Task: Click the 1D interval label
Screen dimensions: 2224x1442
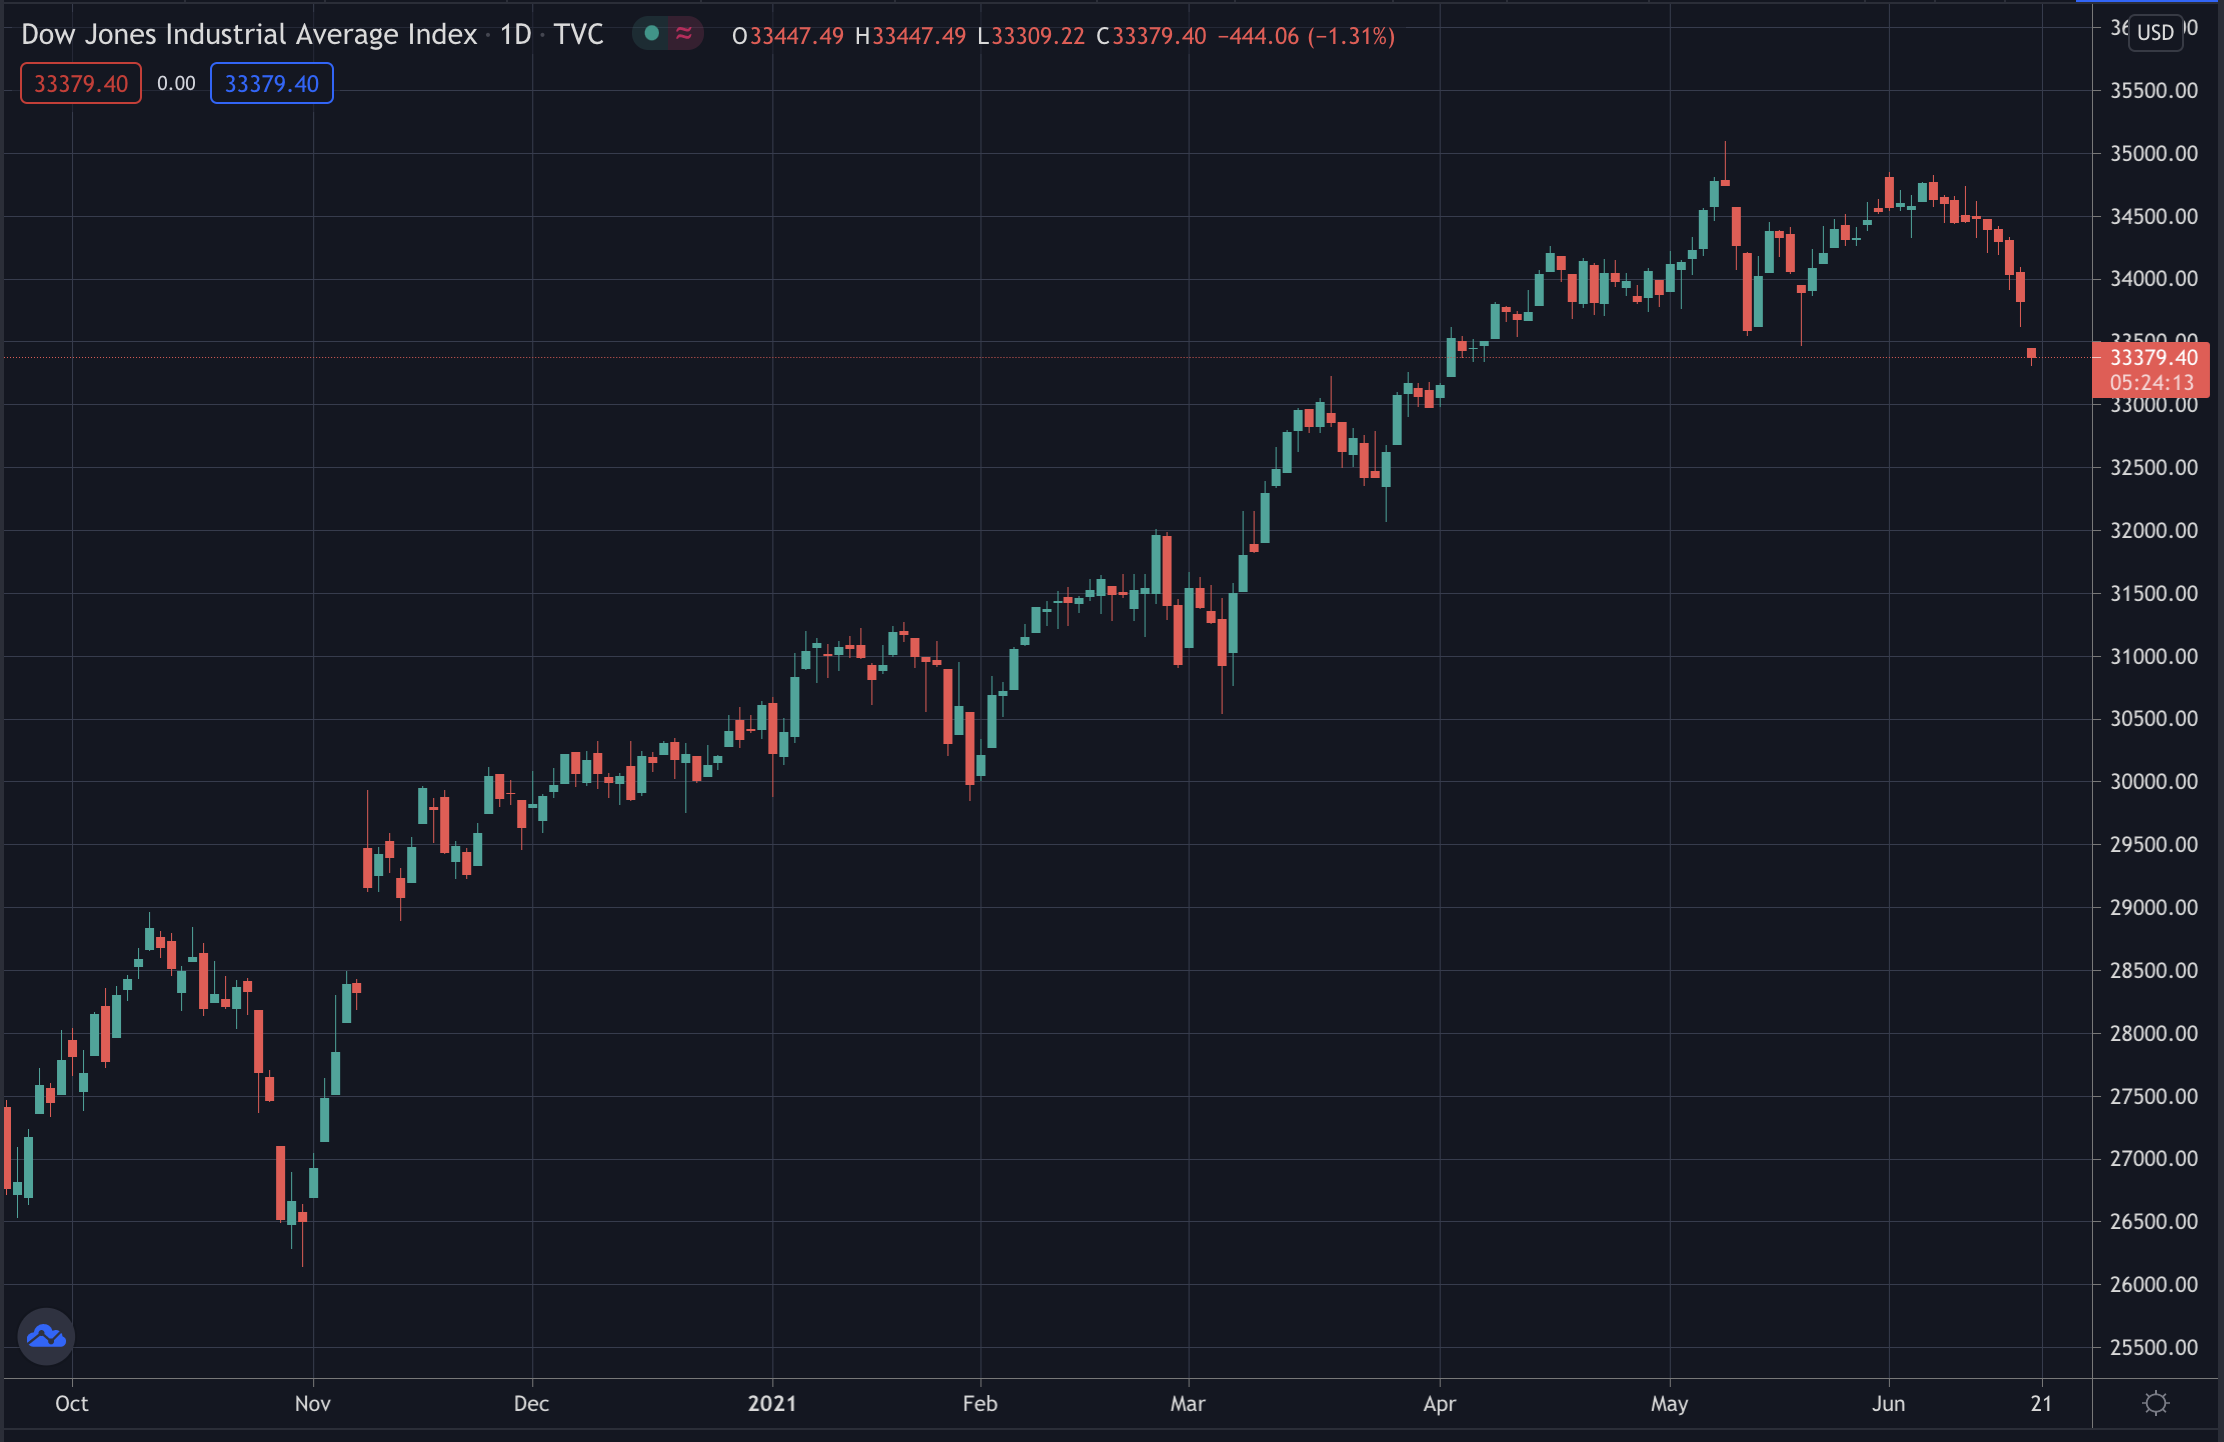Action: (515, 34)
